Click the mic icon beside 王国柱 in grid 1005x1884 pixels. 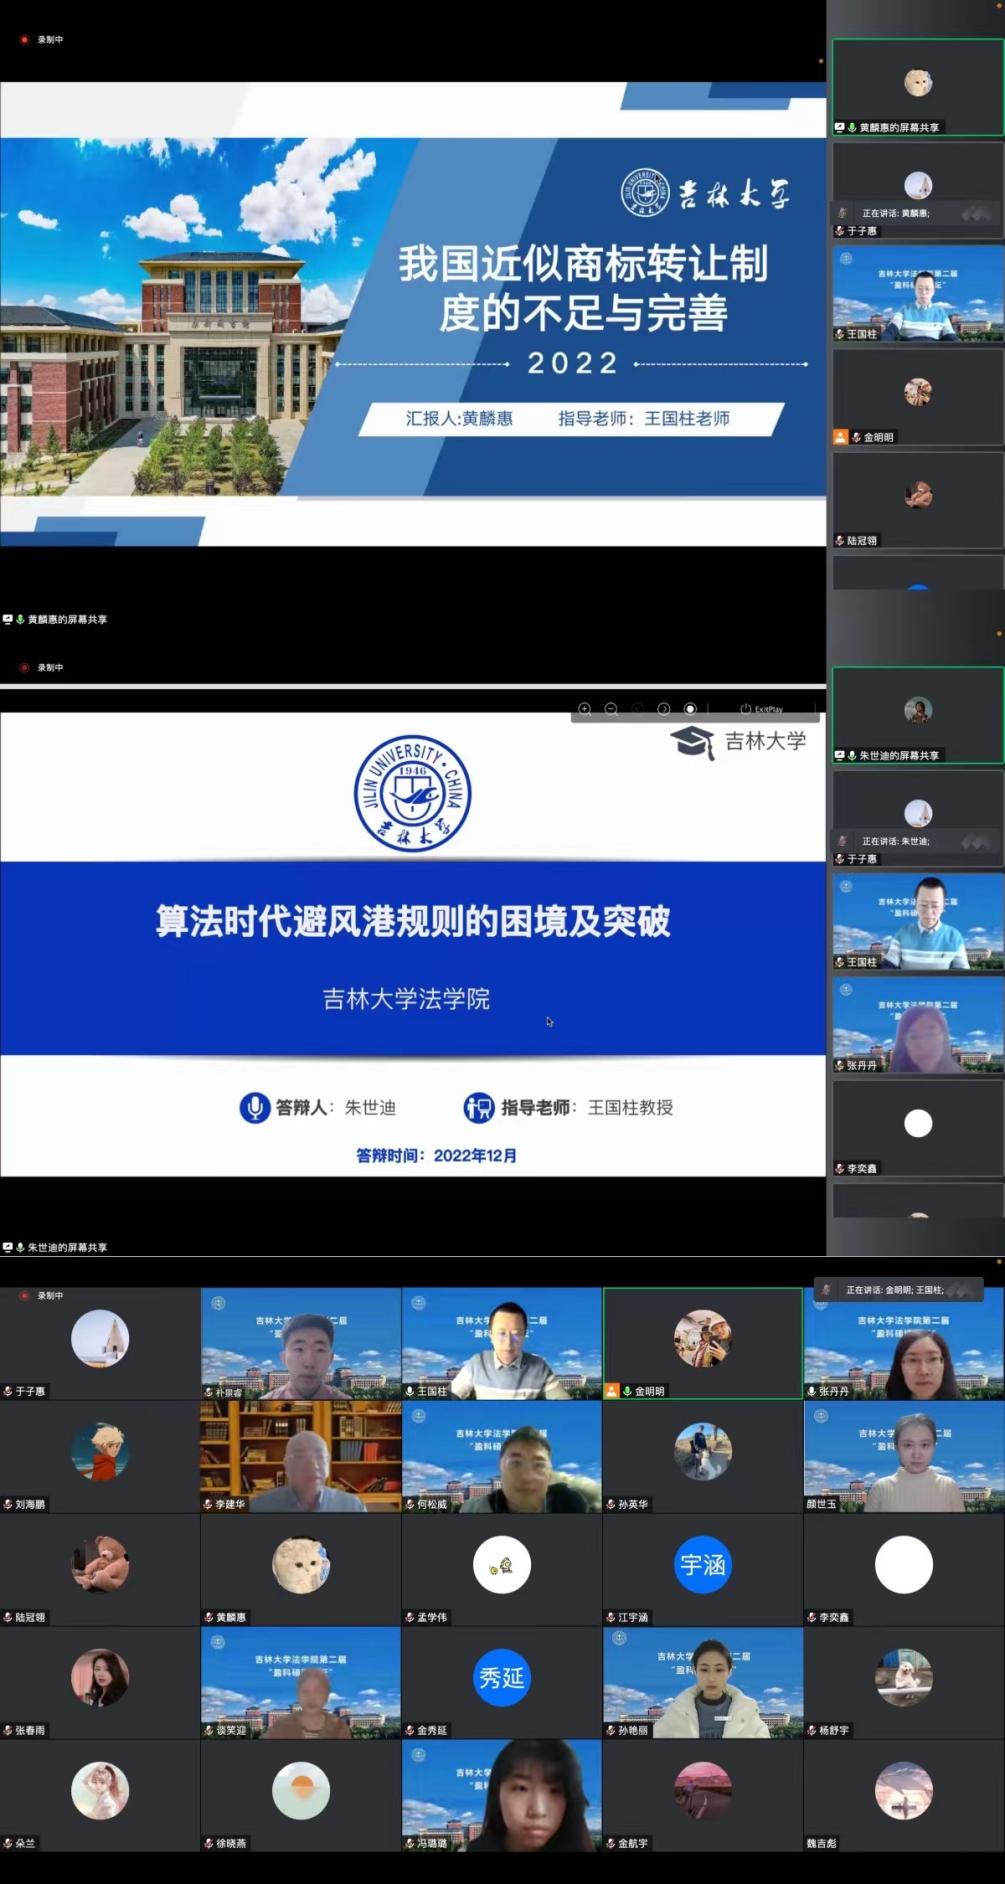[x=410, y=1391]
